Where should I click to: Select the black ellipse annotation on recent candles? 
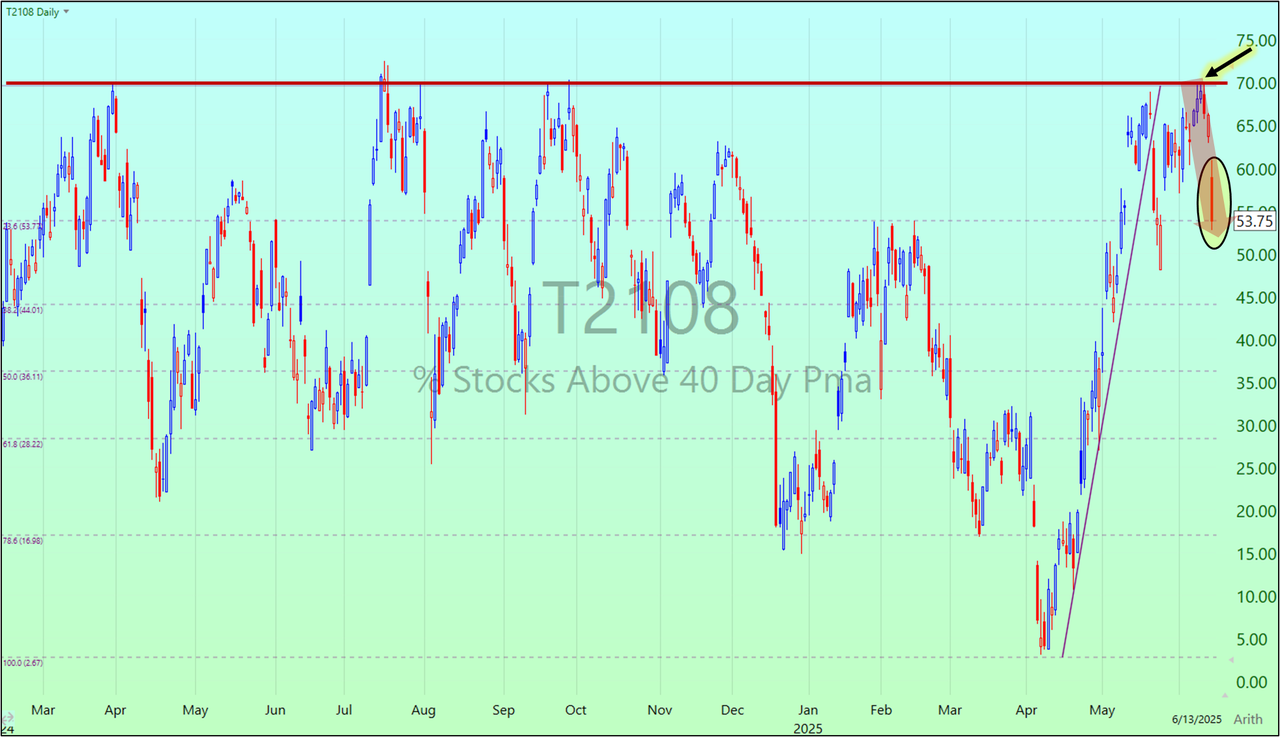point(1213,200)
